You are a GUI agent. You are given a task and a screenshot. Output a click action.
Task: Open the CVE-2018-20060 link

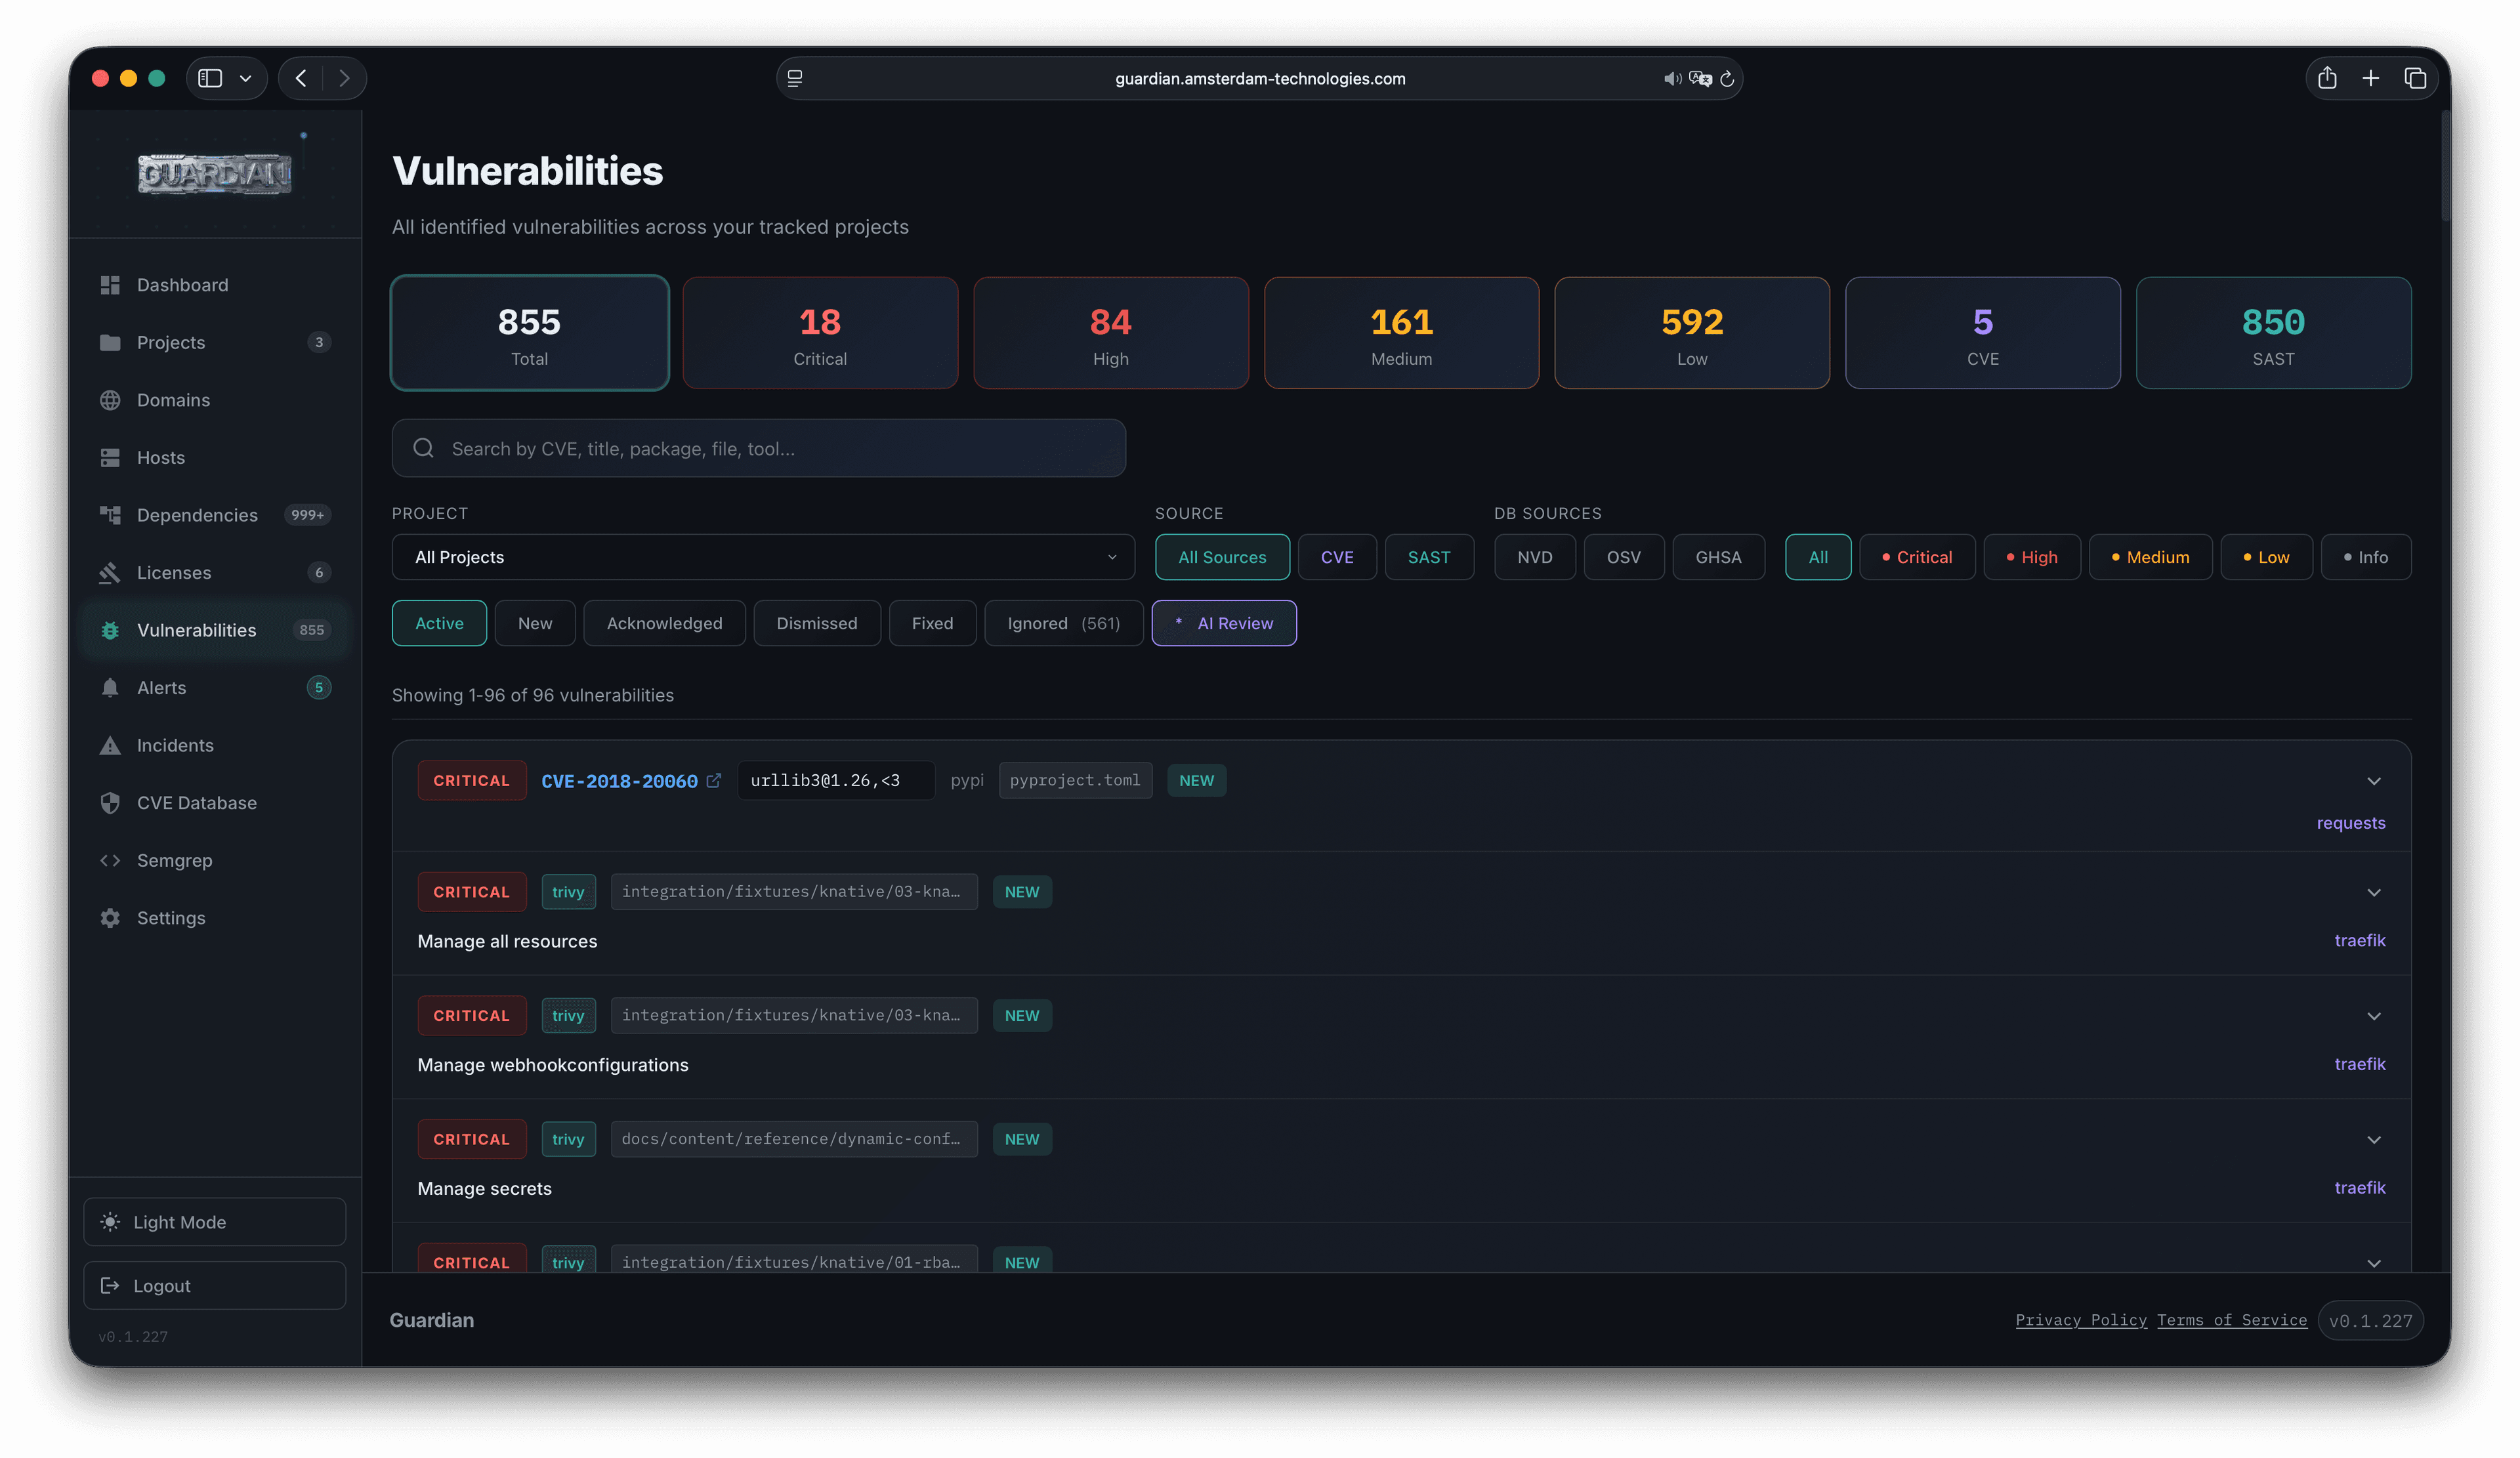tap(619, 781)
